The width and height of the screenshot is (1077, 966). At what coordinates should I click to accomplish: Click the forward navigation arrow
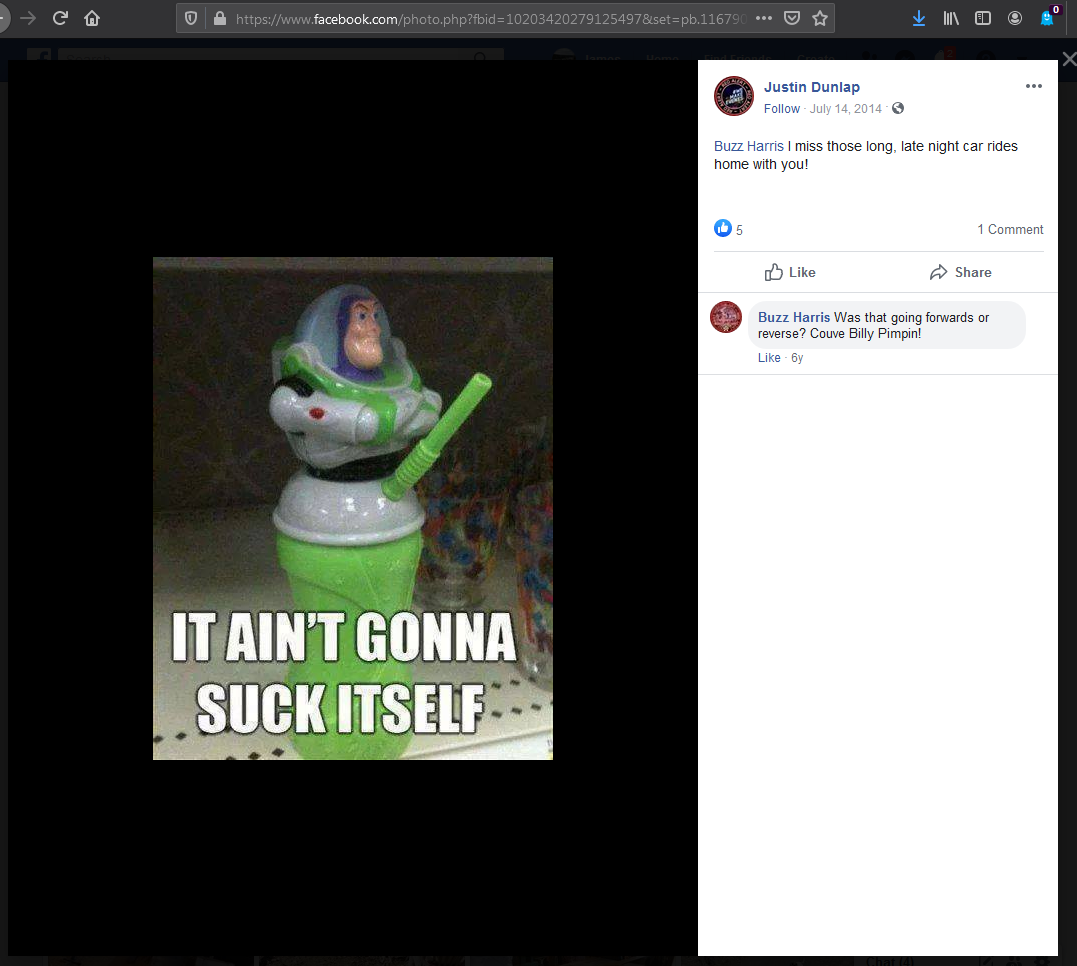pos(28,18)
